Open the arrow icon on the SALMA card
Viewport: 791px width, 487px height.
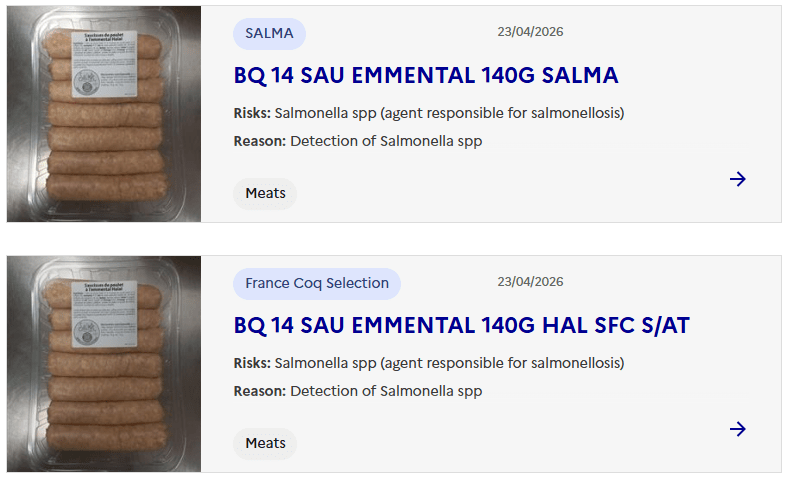click(737, 179)
